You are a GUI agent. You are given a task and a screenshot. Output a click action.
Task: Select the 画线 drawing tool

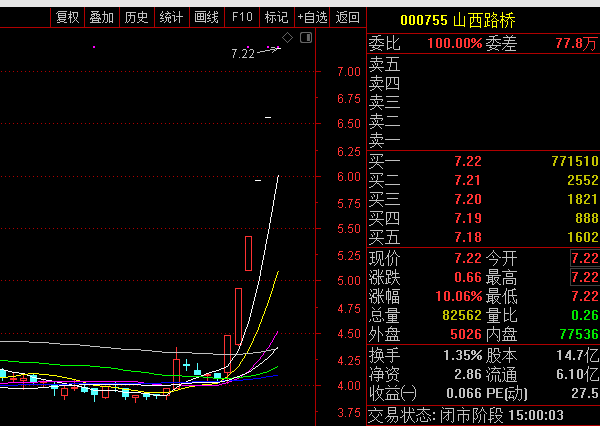206,17
